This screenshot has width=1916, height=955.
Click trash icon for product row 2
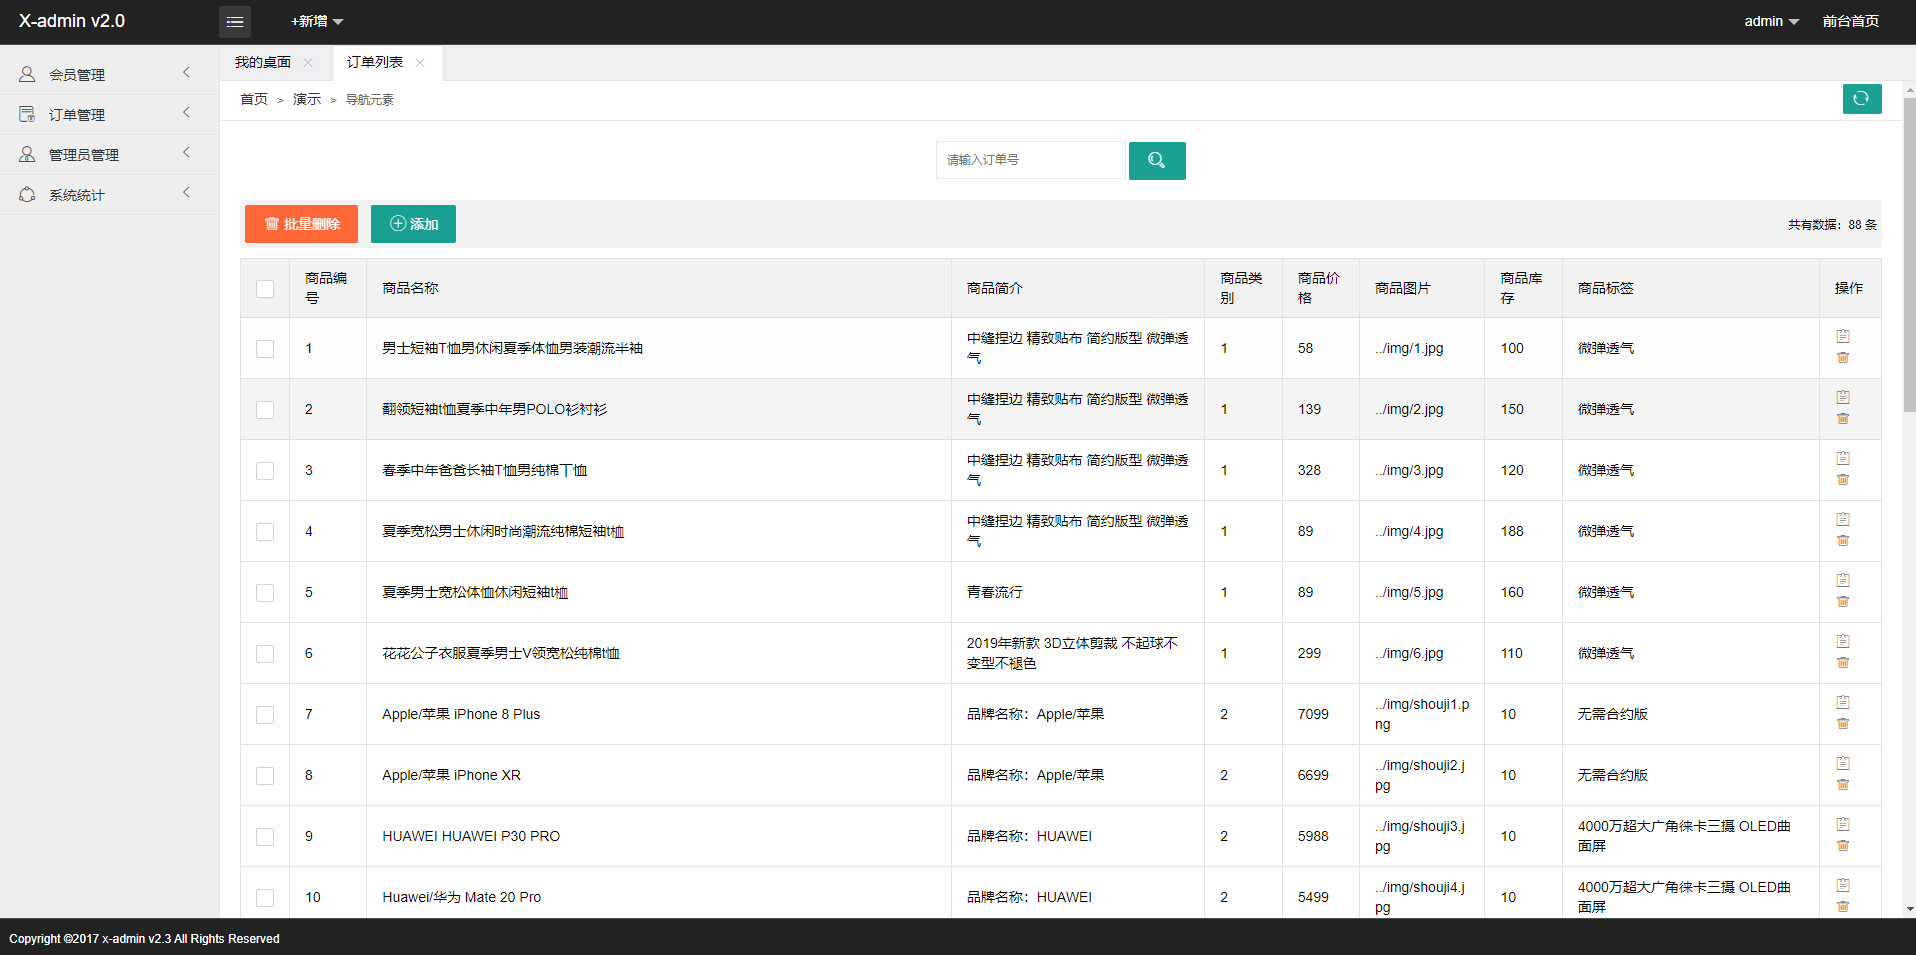(1843, 419)
